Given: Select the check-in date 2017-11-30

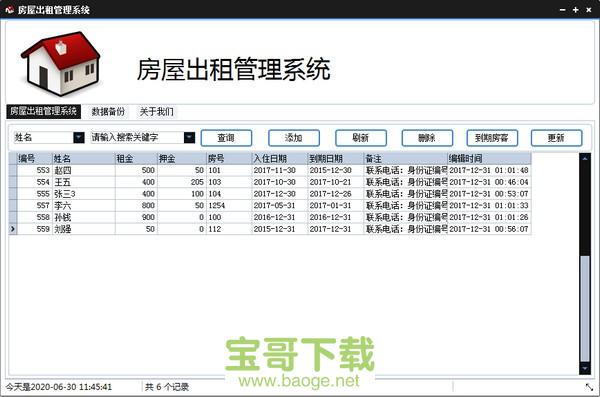Looking at the screenshot, I should tap(280, 170).
